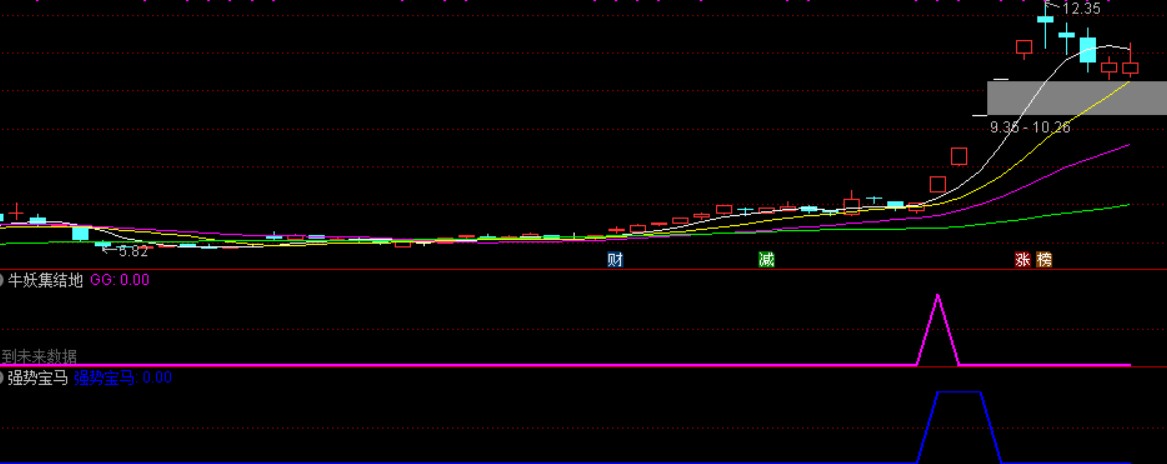Click the 12.35 high price label
This screenshot has width=1167, height=464.
pos(1081,10)
